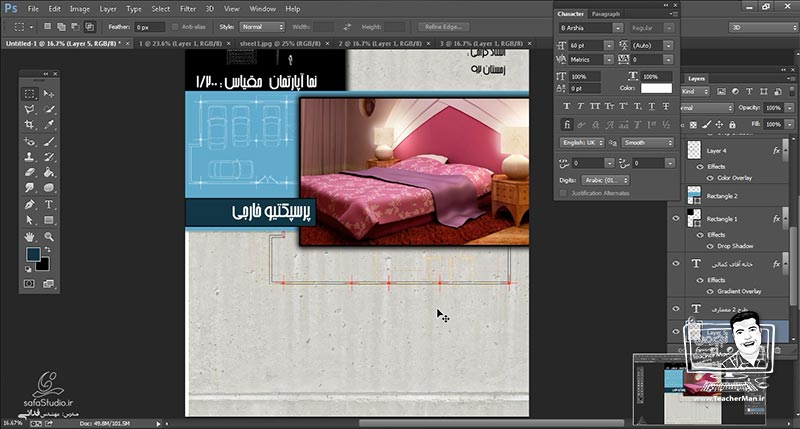Select the Quick Selection tool
The height and width of the screenshot is (429, 800).
(x=49, y=109)
